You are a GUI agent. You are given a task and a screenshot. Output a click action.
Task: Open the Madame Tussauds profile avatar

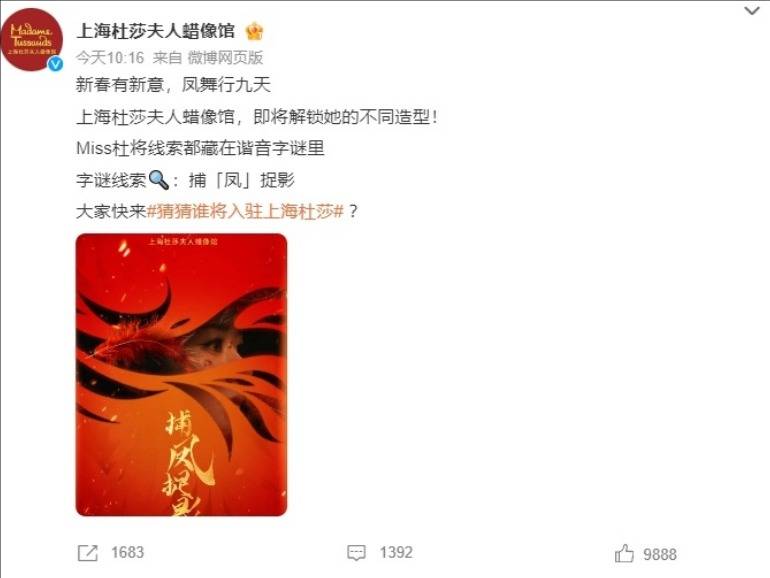pyautogui.click(x=31, y=39)
